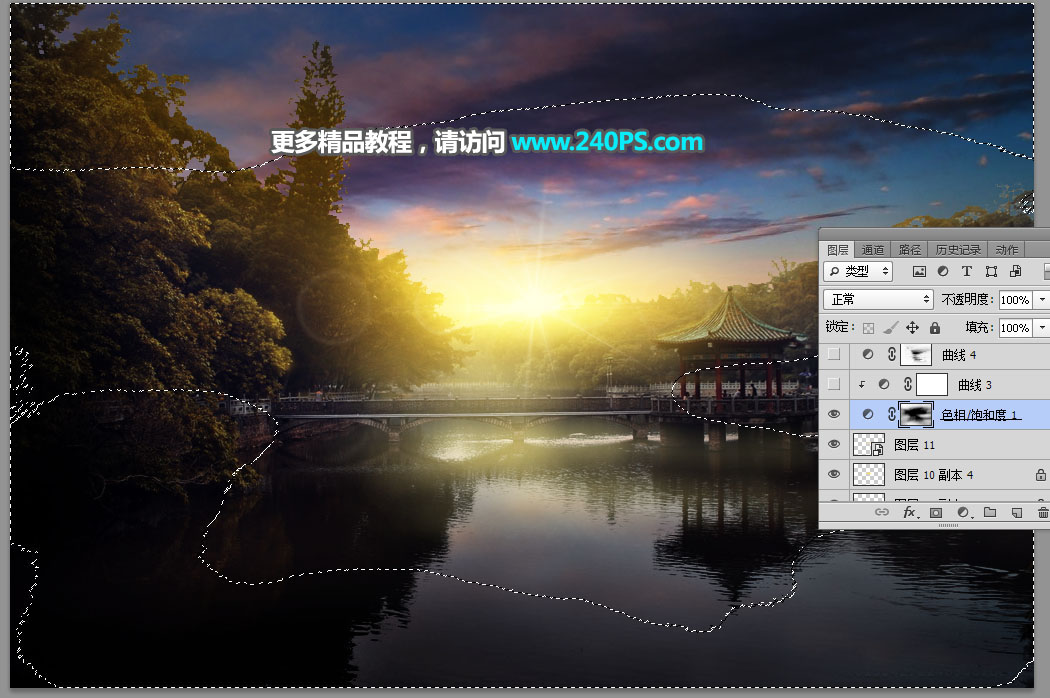Hide 图层 11 layer
1050x698 pixels.
point(834,444)
